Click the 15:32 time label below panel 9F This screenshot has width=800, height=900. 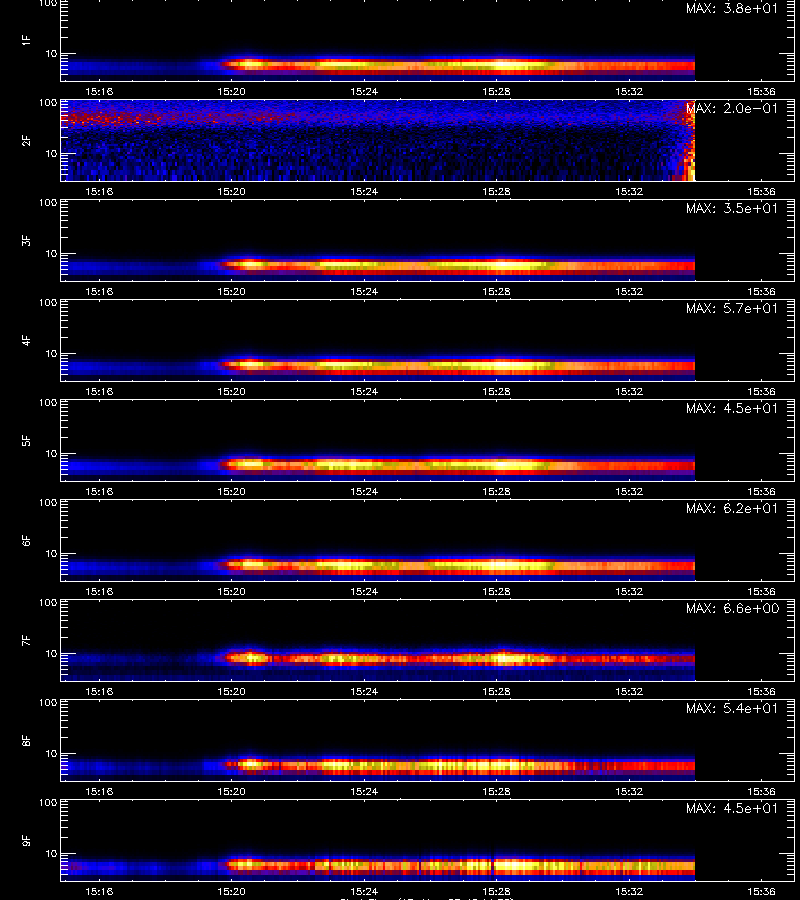[x=629, y=891]
